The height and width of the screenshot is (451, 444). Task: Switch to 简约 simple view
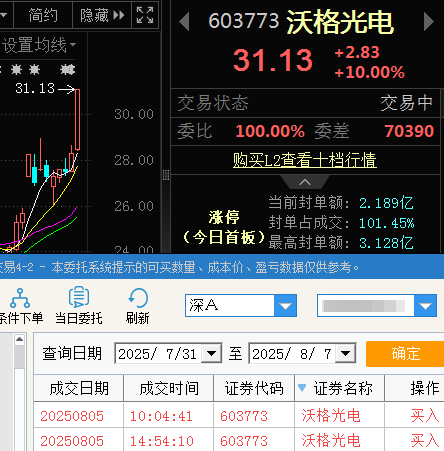point(43,15)
